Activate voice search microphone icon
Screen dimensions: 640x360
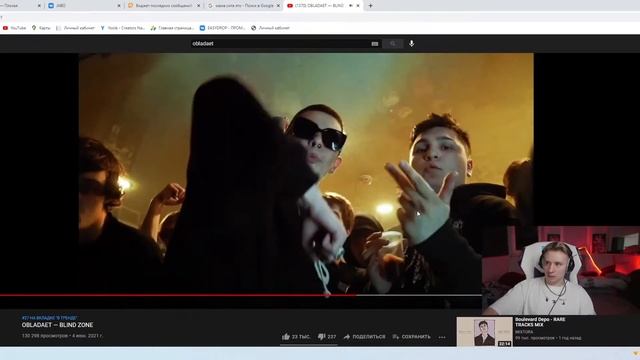(x=411, y=44)
